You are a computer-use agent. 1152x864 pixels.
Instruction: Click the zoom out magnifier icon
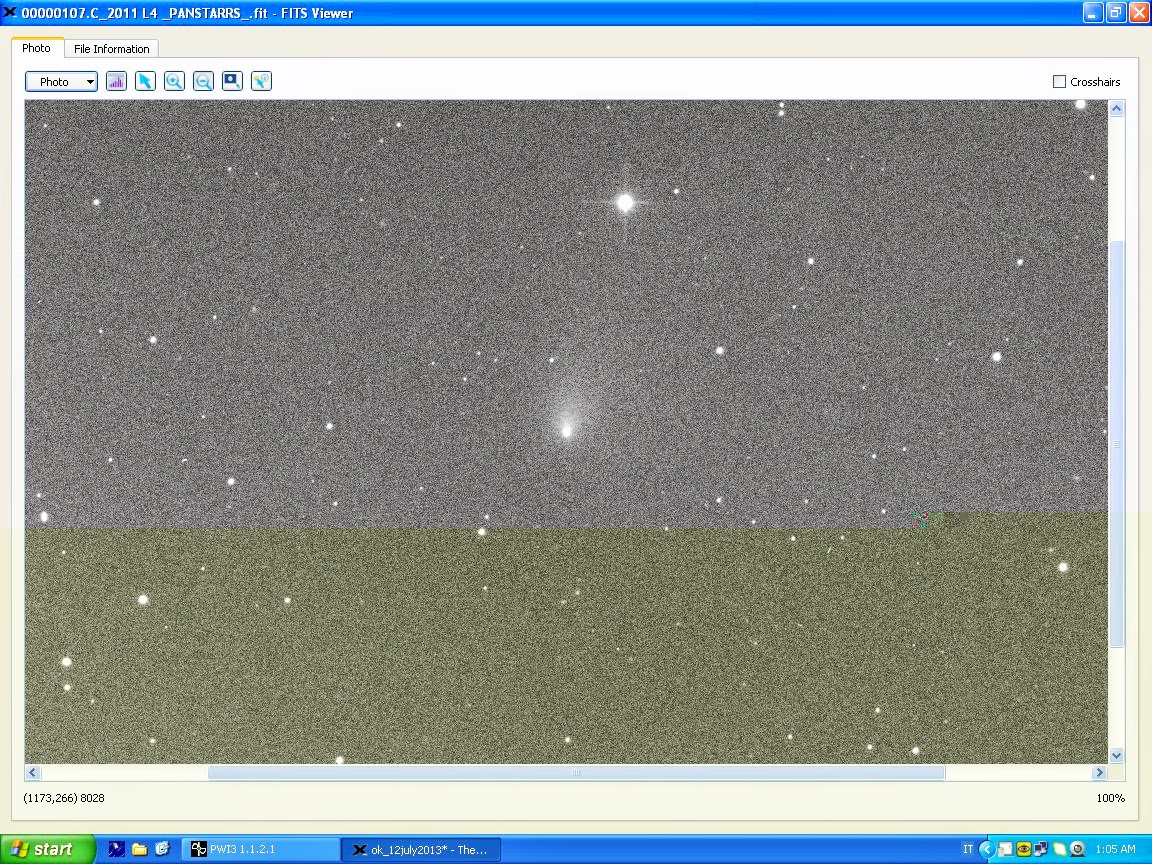(x=203, y=82)
